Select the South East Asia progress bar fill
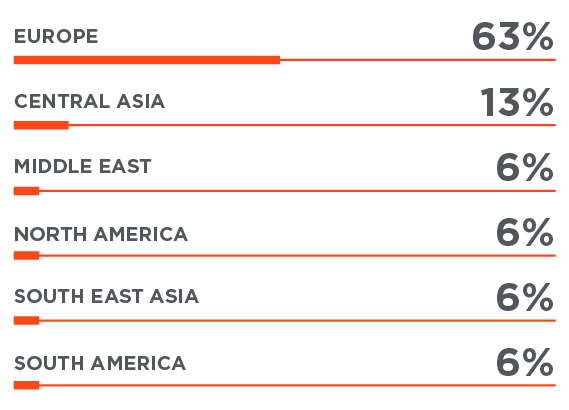The image size is (569, 410). [26, 320]
